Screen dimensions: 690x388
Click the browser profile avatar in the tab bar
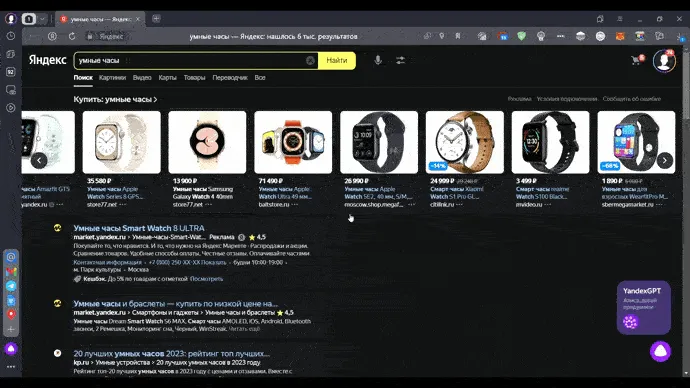coord(11,19)
